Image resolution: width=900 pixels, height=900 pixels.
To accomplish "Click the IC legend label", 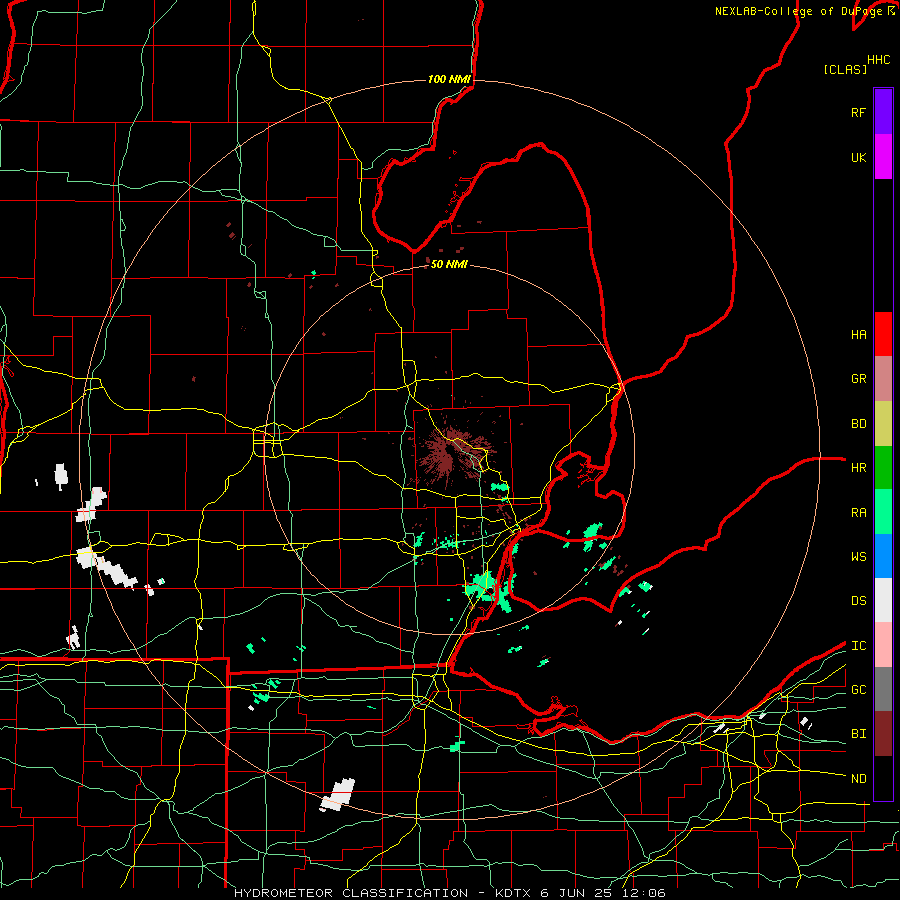I will [x=858, y=646].
